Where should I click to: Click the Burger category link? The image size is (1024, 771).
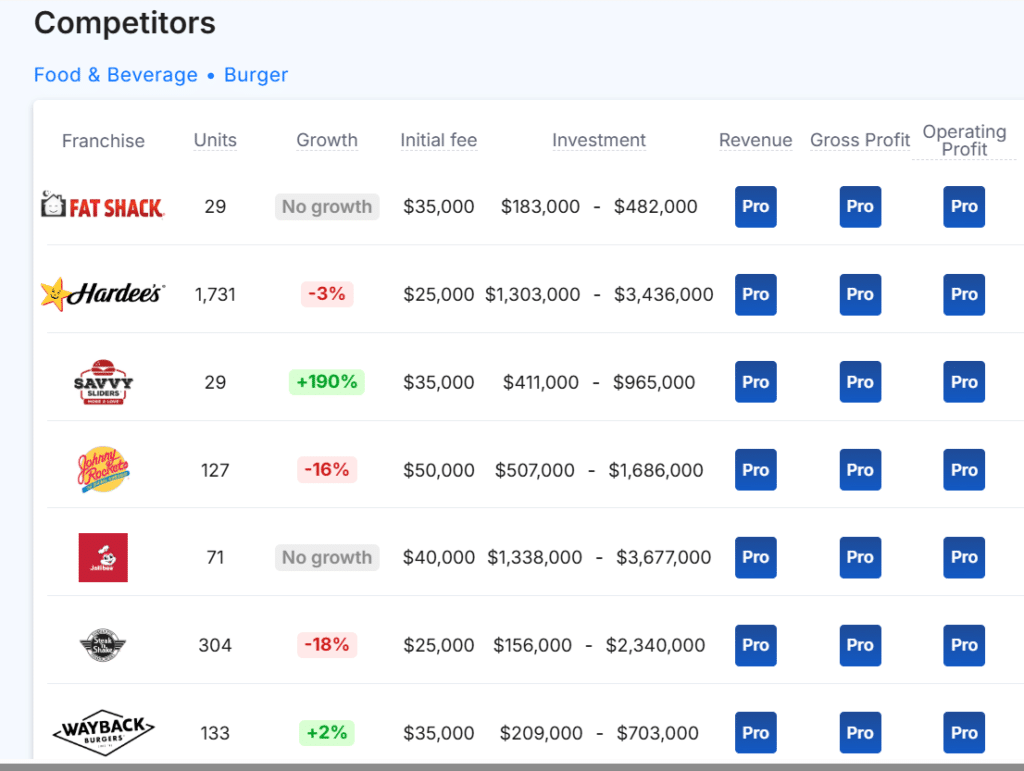(x=256, y=75)
